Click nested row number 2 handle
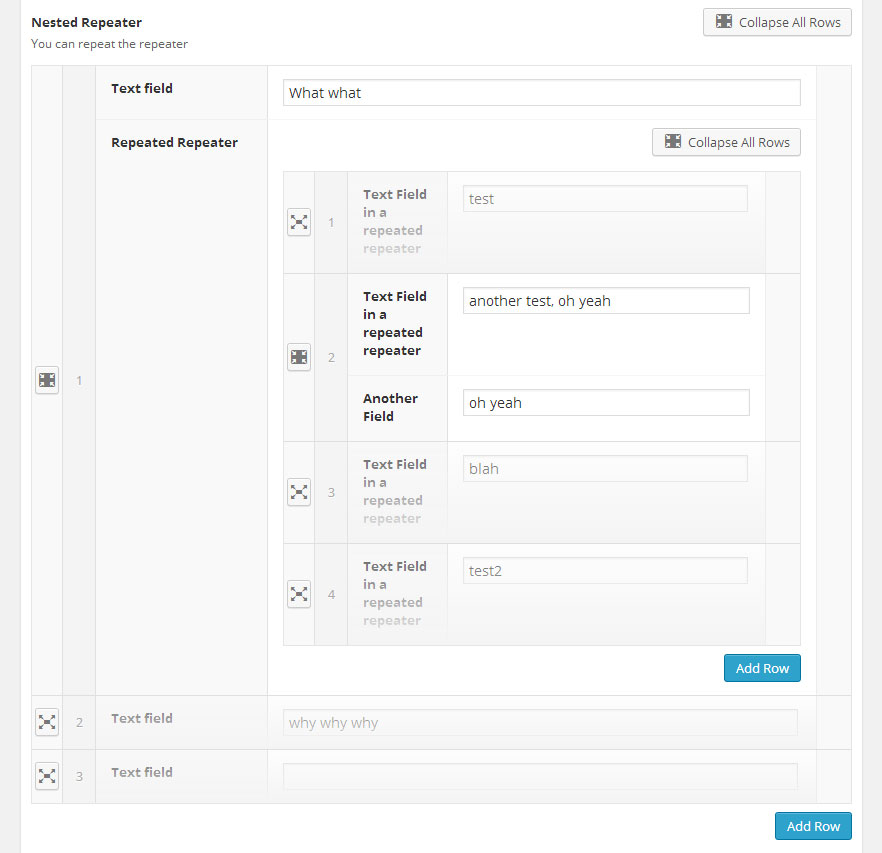Screen dimensions: 882x853 tap(331, 357)
